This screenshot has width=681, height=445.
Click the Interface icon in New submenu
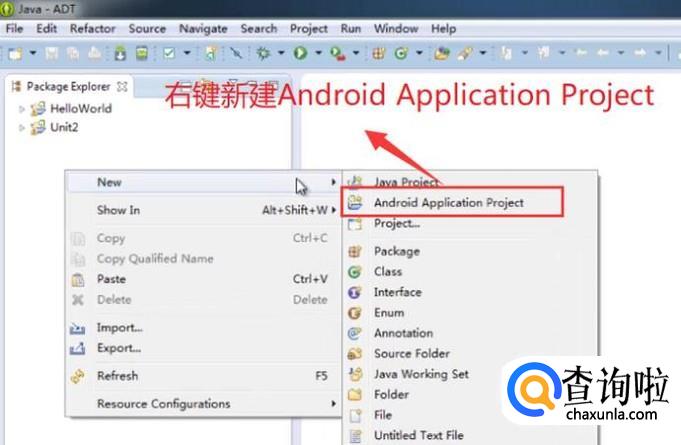[x=355, y=292]
